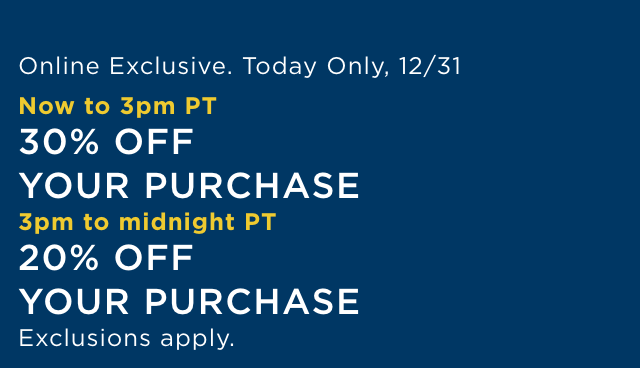Viewport: 640px width, 368px height.
Task: Click the "20%" discount figure
Action: (x=59, y=258)
